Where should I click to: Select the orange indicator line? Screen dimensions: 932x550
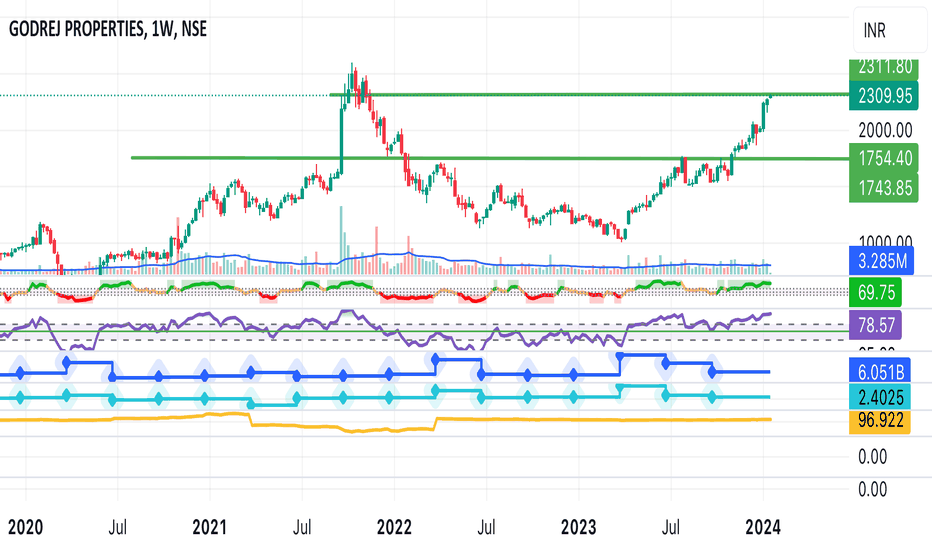click(x=385, y=421)
